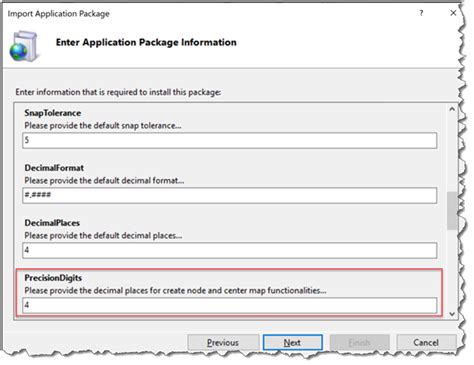Close the Import Application Package dialog
This screenshot has height=365, width=474.
[x=453, y=13]
